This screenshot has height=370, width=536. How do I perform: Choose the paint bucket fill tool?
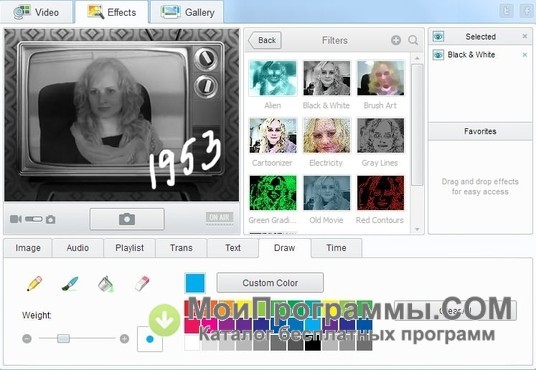pyautogui.click(x=106, y=284)
